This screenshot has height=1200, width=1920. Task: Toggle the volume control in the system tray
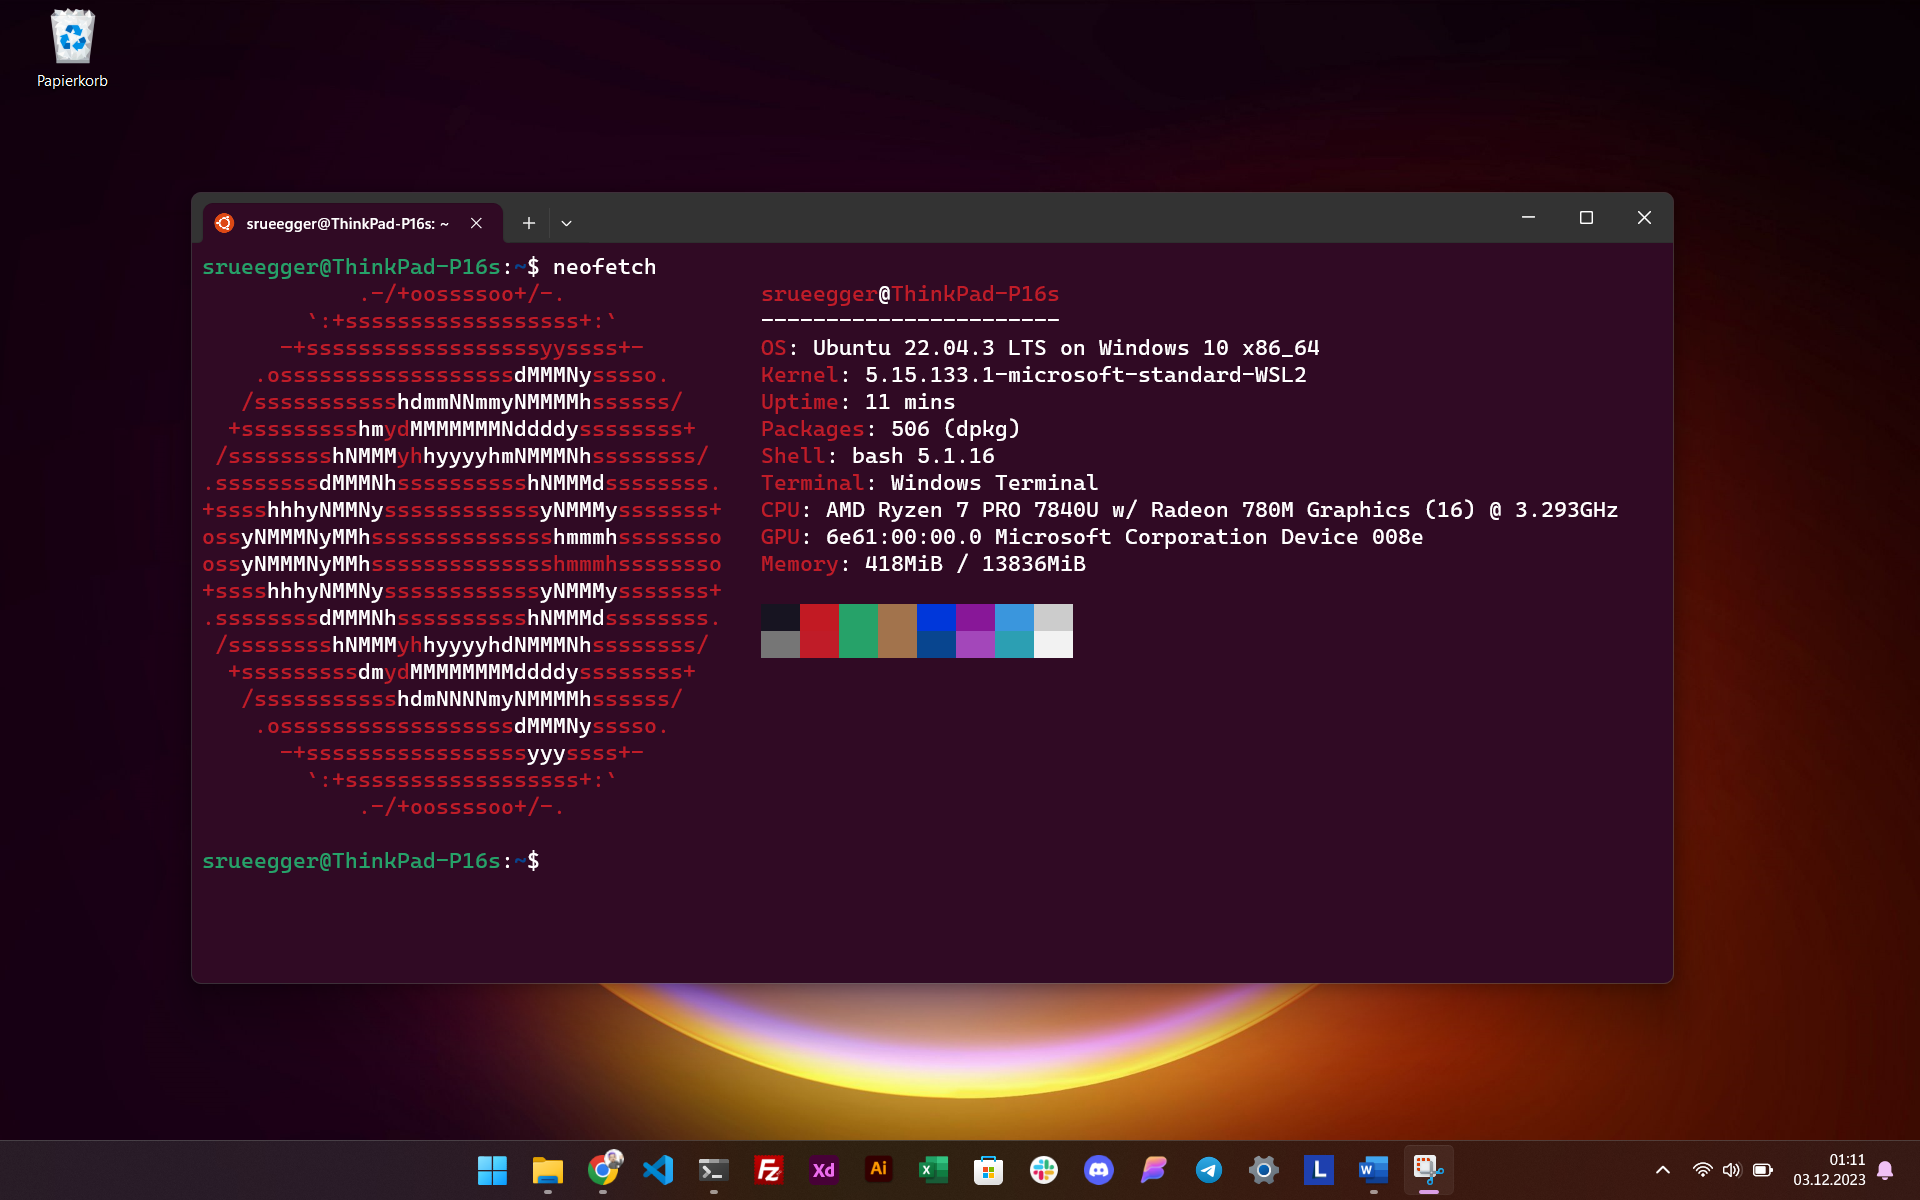[1732, 1170]
